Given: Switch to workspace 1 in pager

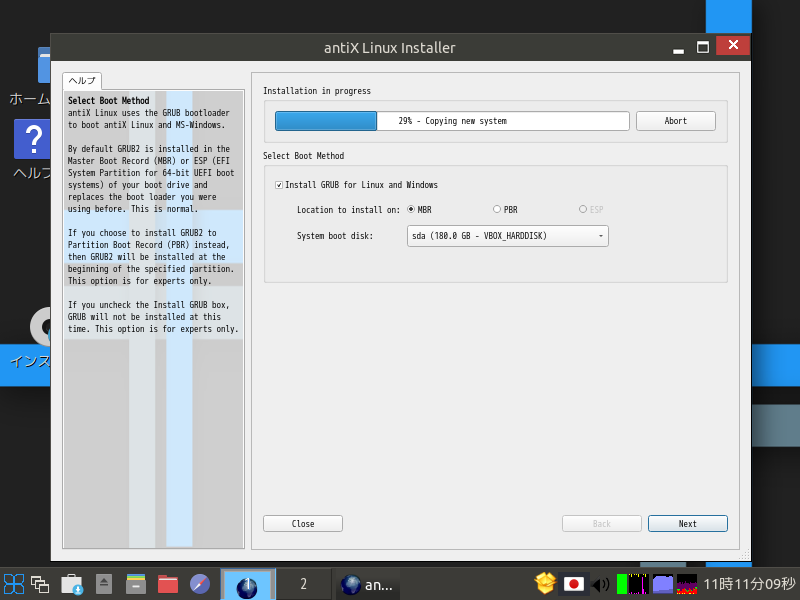Looking at the screenshot, I should 248,584.
